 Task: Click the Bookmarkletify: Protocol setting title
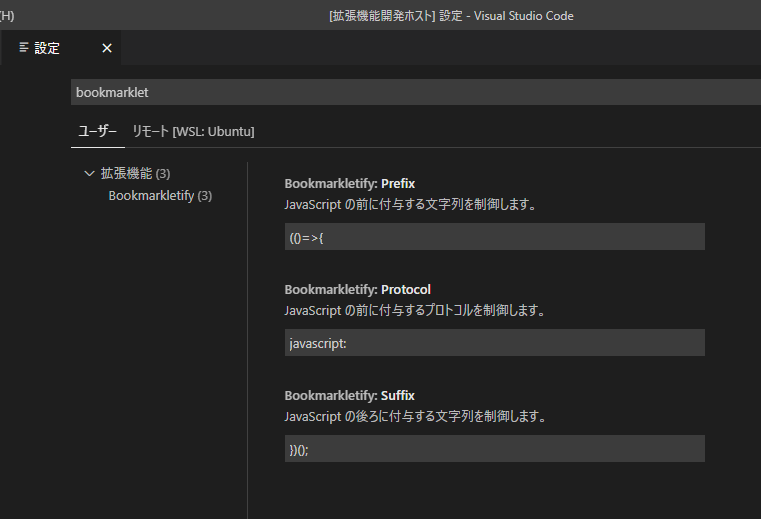coord(358,289)
